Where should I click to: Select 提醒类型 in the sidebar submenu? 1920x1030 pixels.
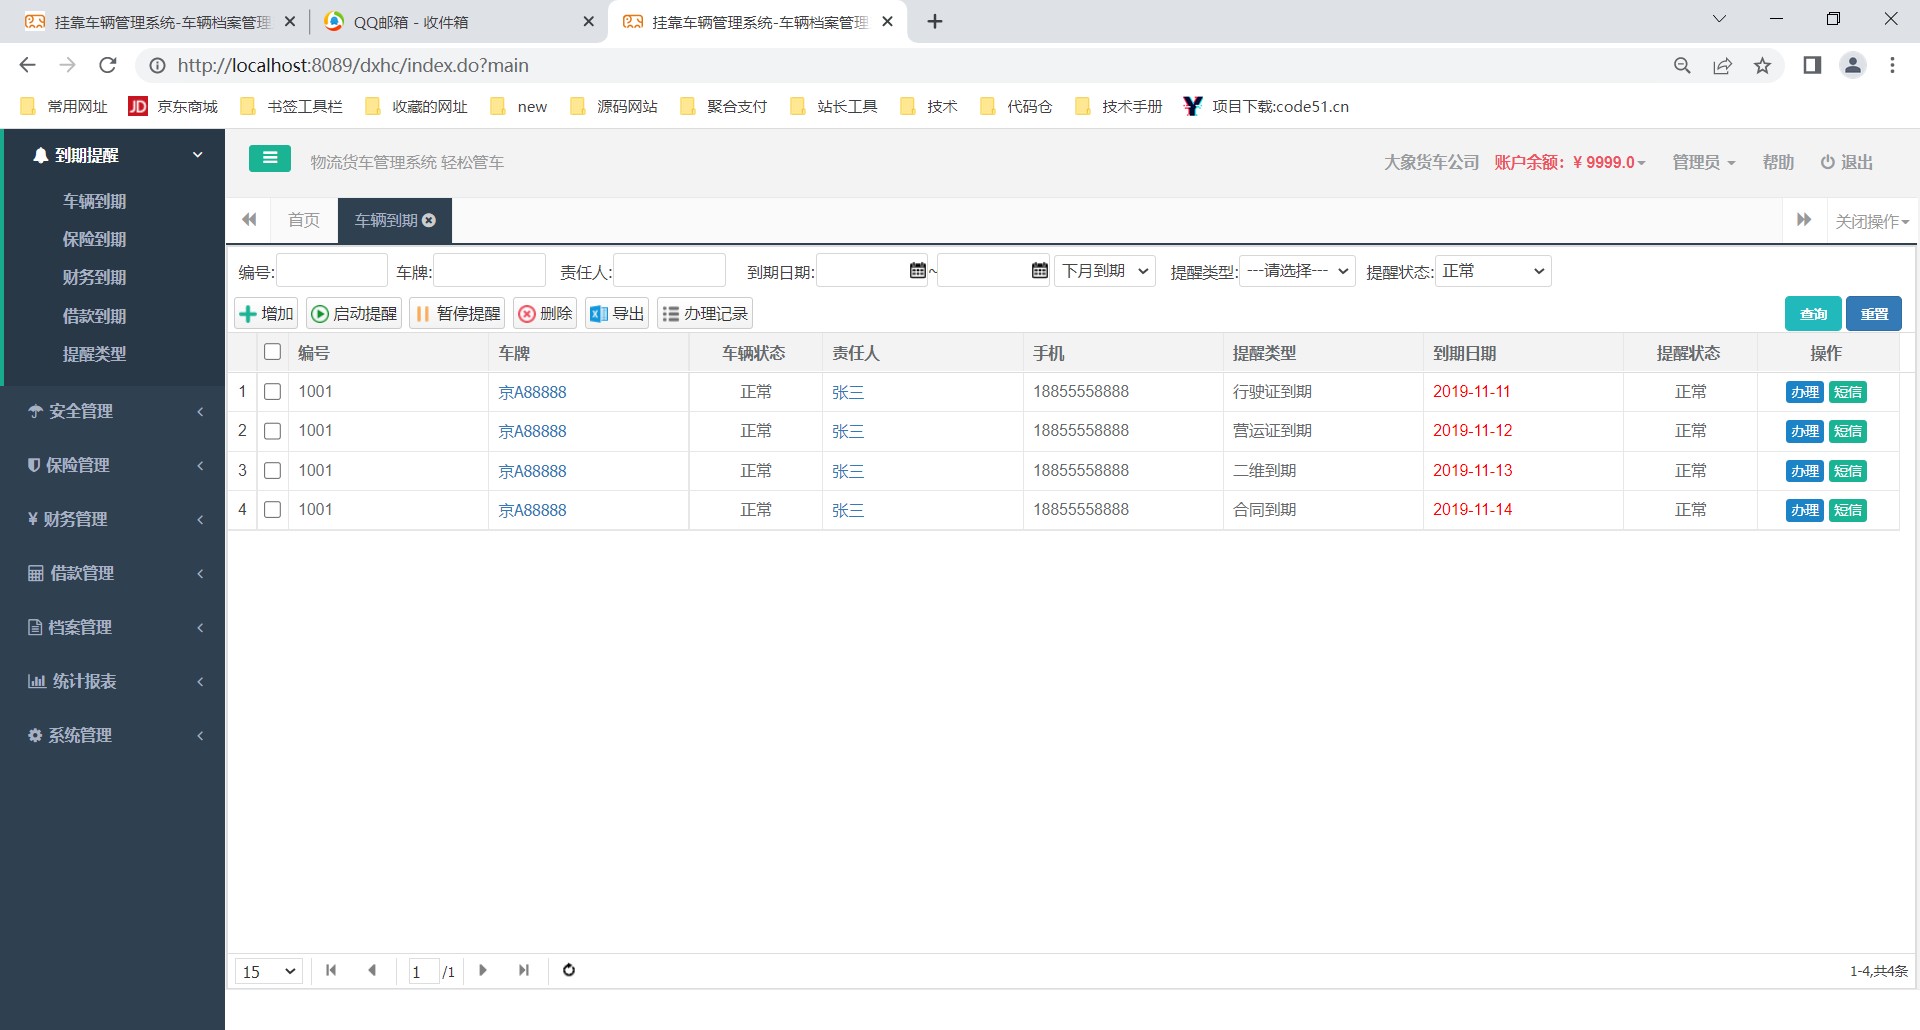(x=94, y=354)
